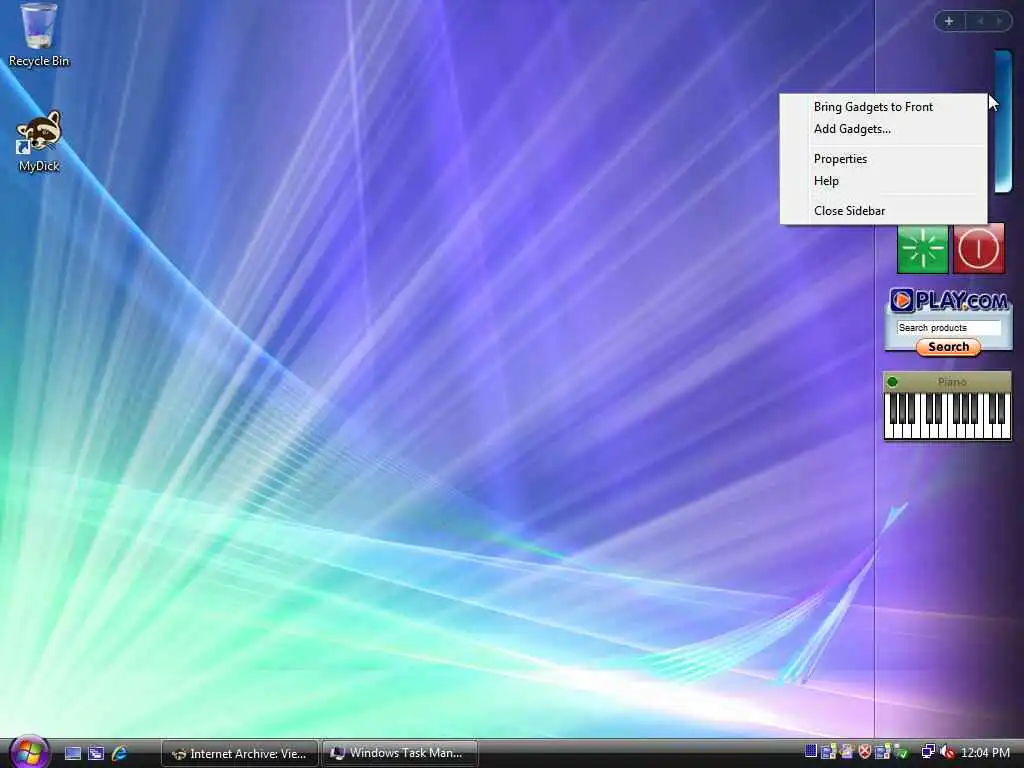Choose Bring Gadgets to Front from the context menu
Image resolution: width=1024 pixels, height=768 pixels.
[873, 106]
